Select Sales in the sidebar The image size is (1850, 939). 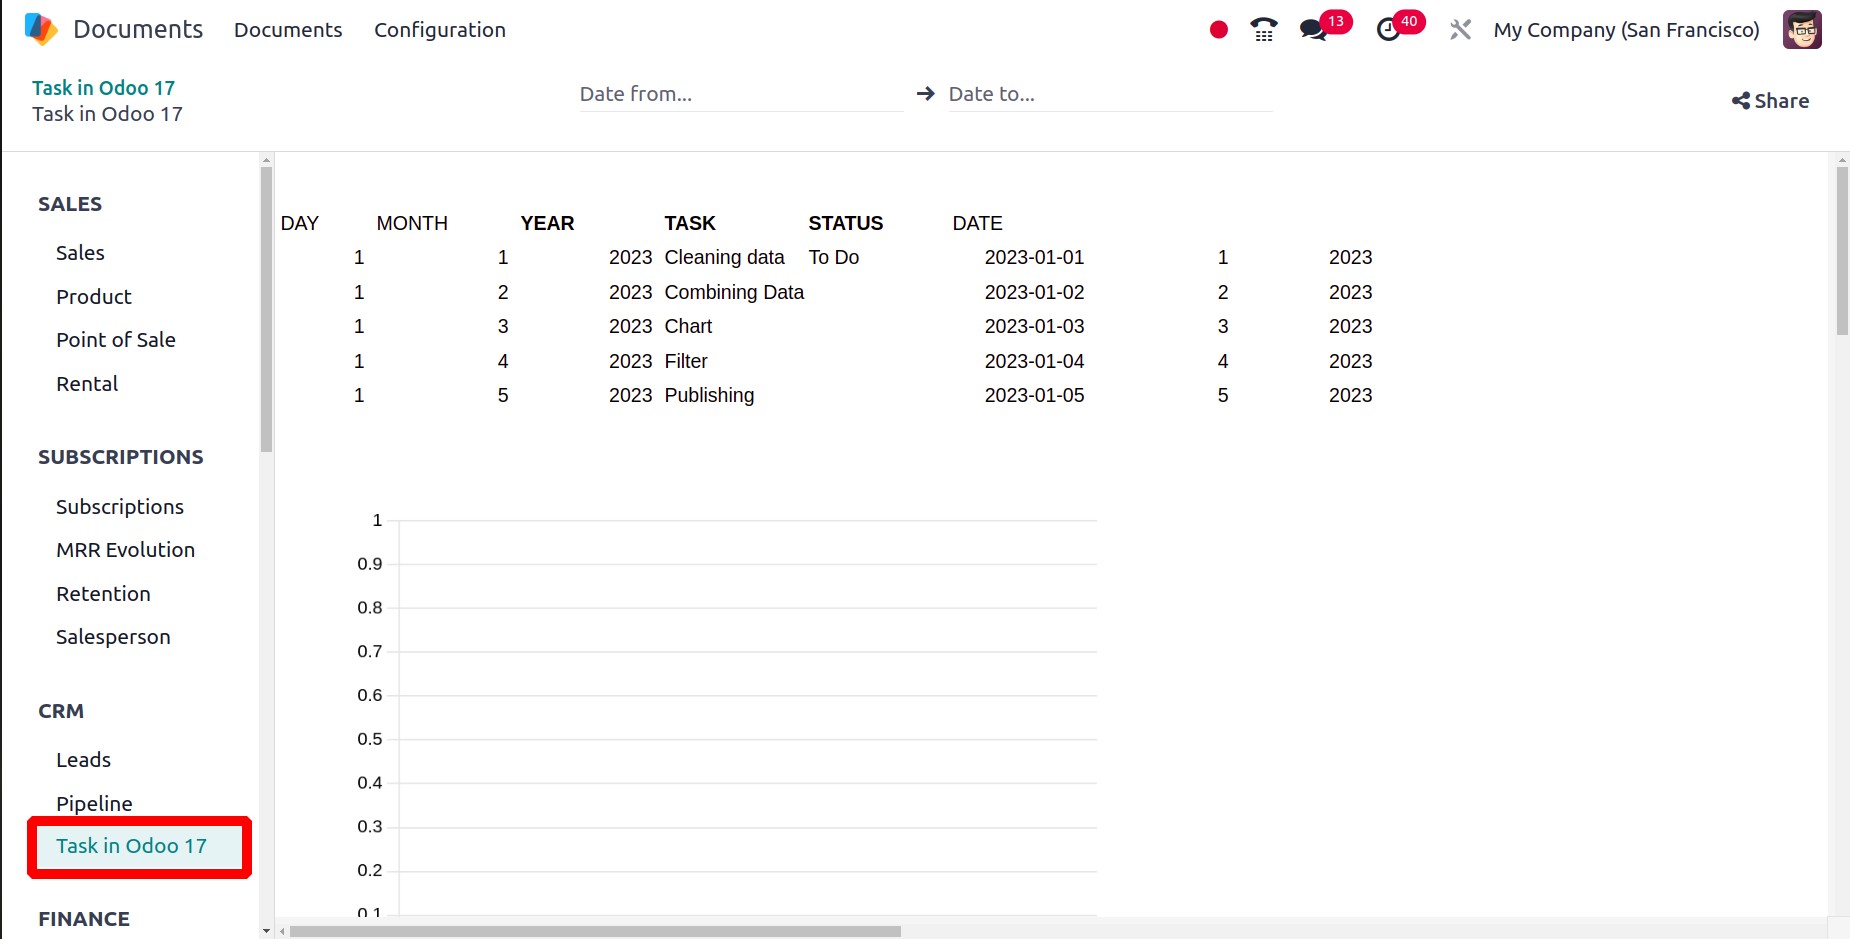tap(80, 253)
